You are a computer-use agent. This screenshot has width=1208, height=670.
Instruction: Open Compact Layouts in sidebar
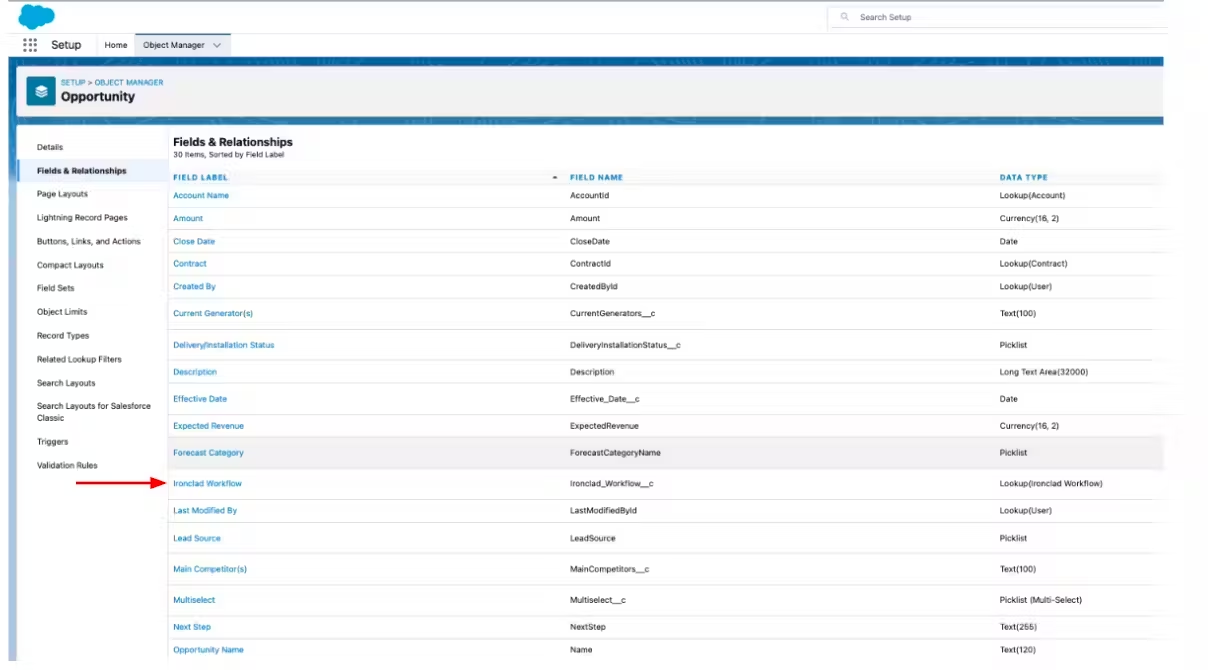(70, 265)
